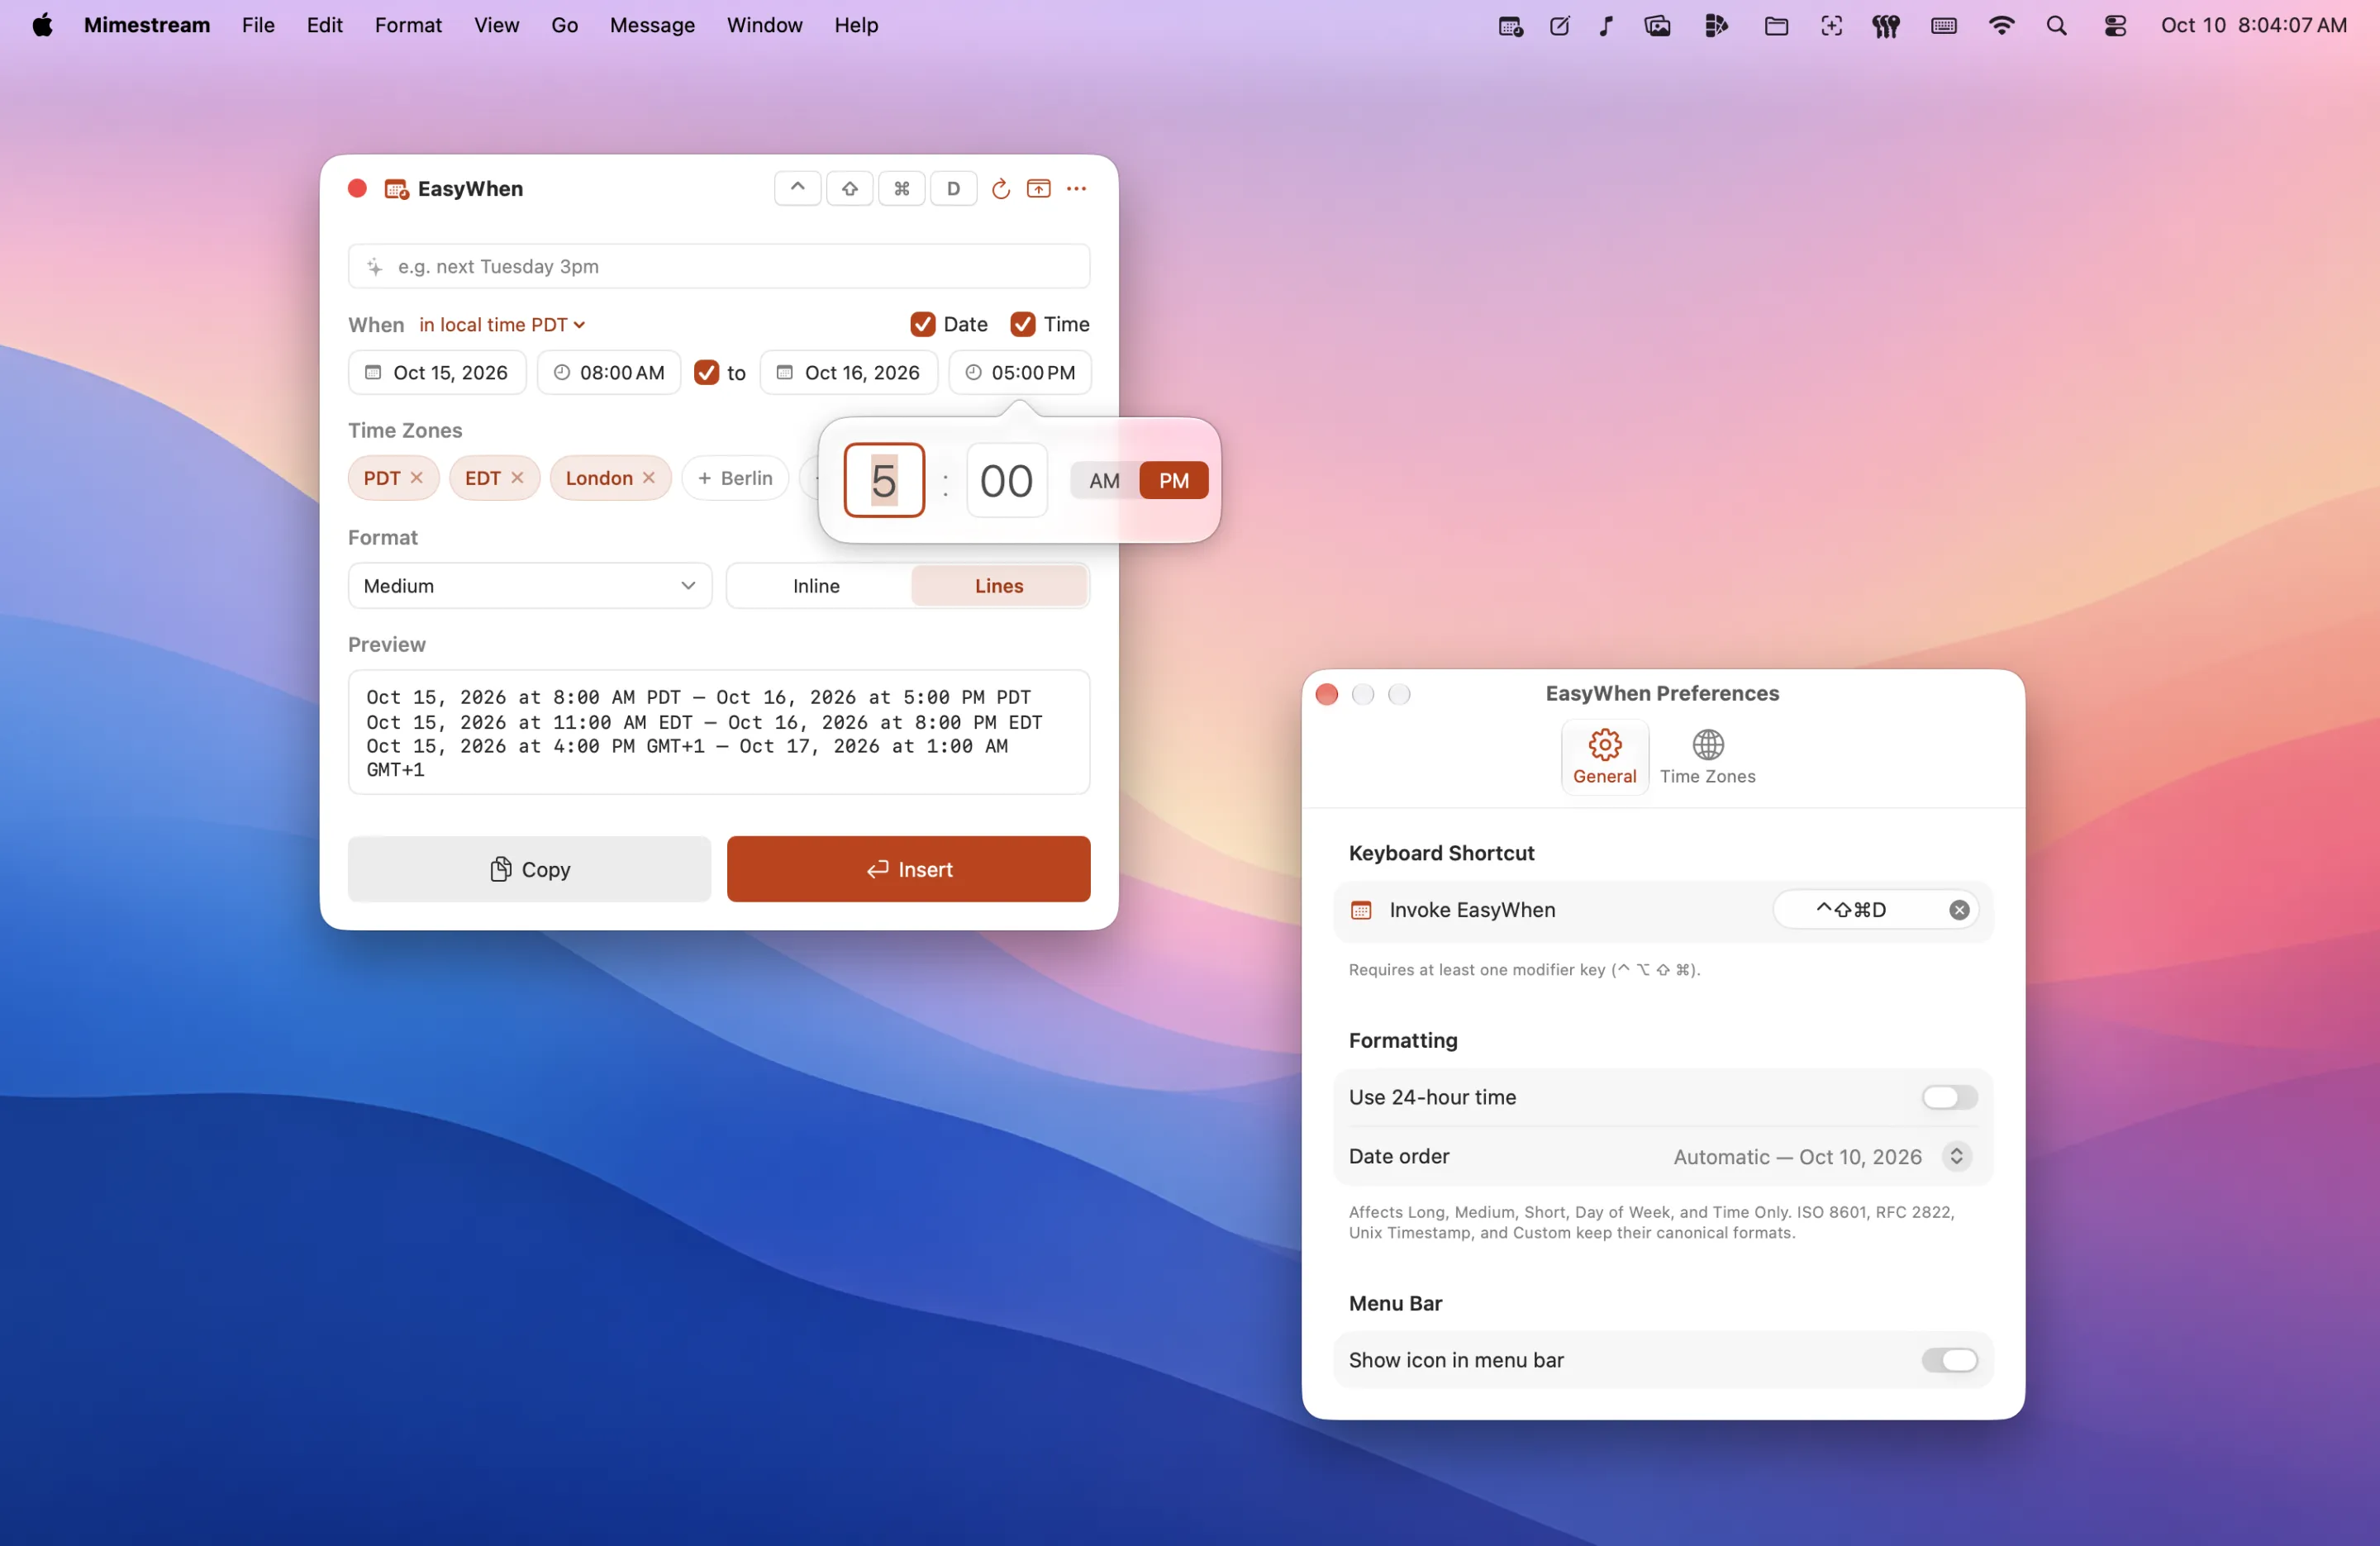Viewport: 2380px width, 1546px height.
Task: Open the 'in local time PDT' dropdown
Action: coord(502,324)
